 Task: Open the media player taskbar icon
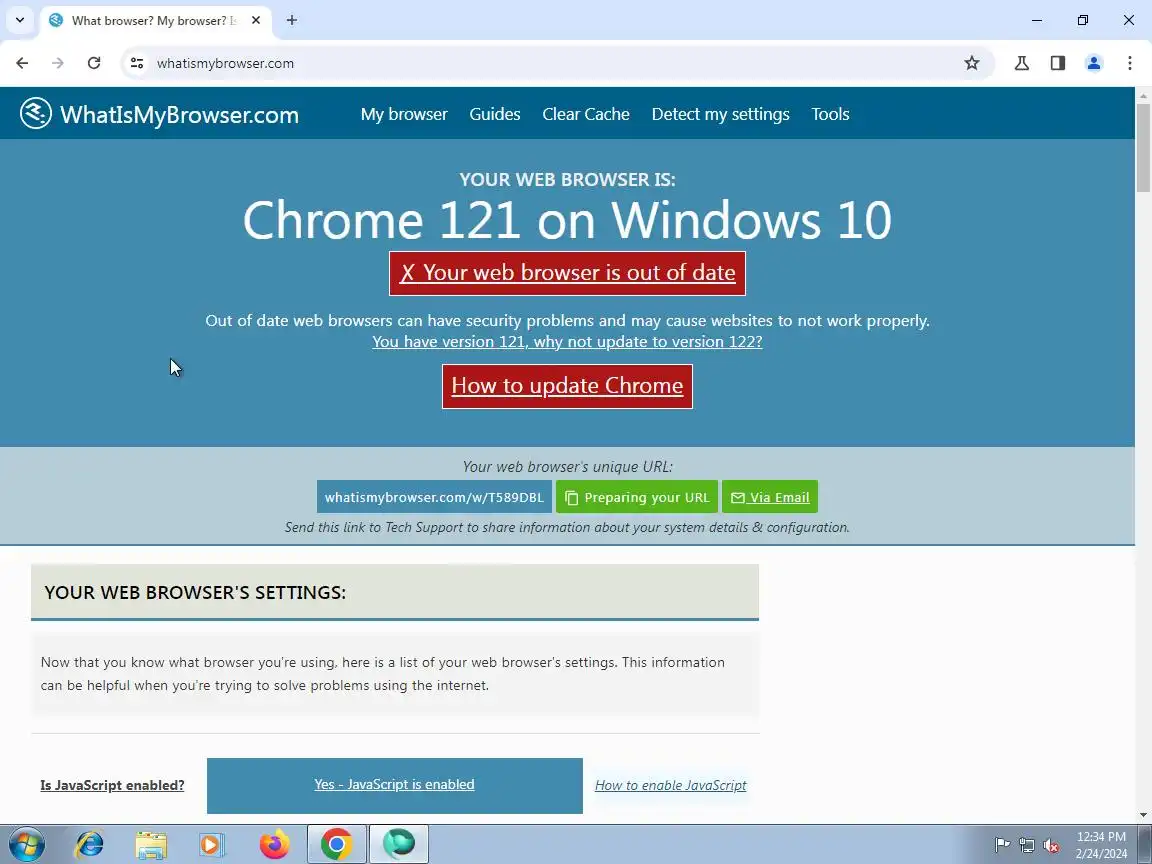point(212,845)
